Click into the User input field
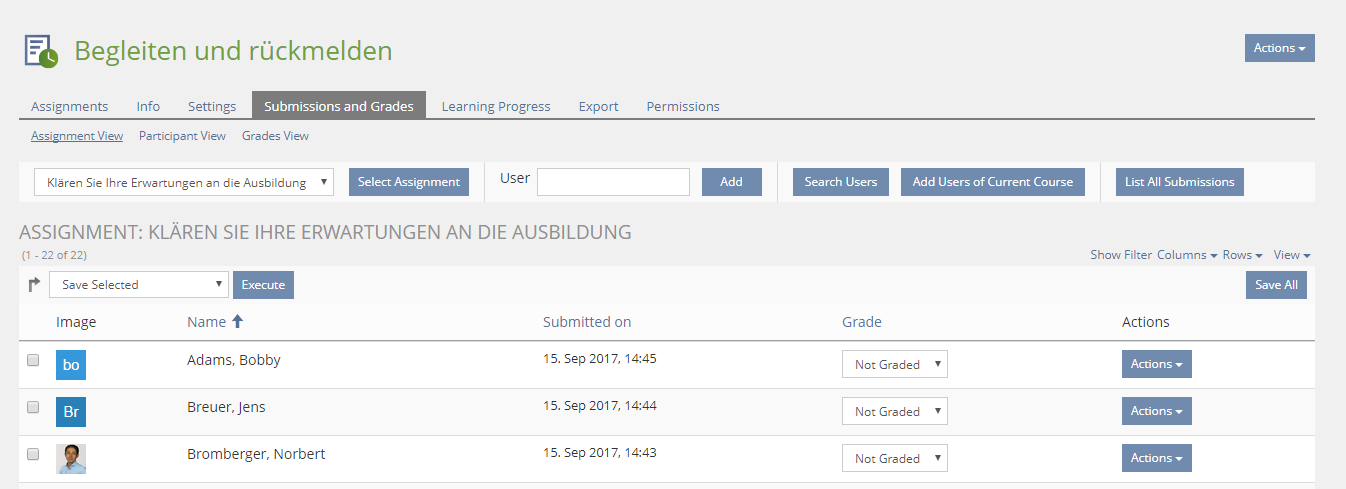 (613, 182)
